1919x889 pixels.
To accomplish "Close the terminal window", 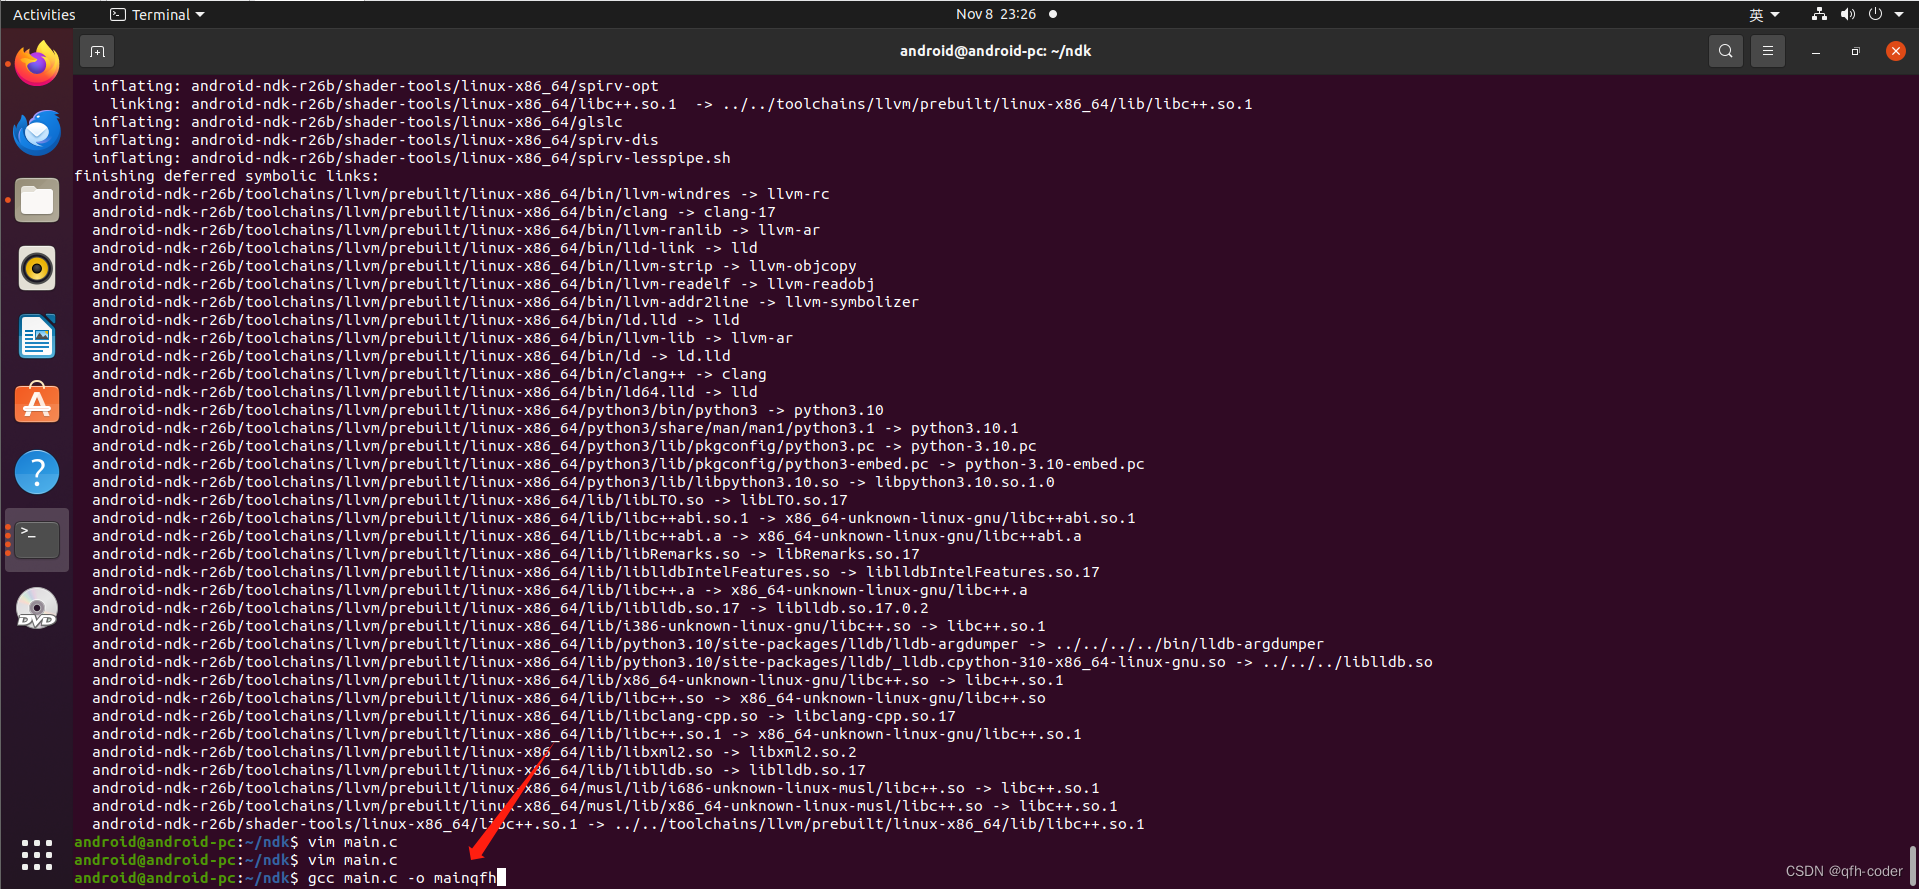I will [x=1896, y=51].
